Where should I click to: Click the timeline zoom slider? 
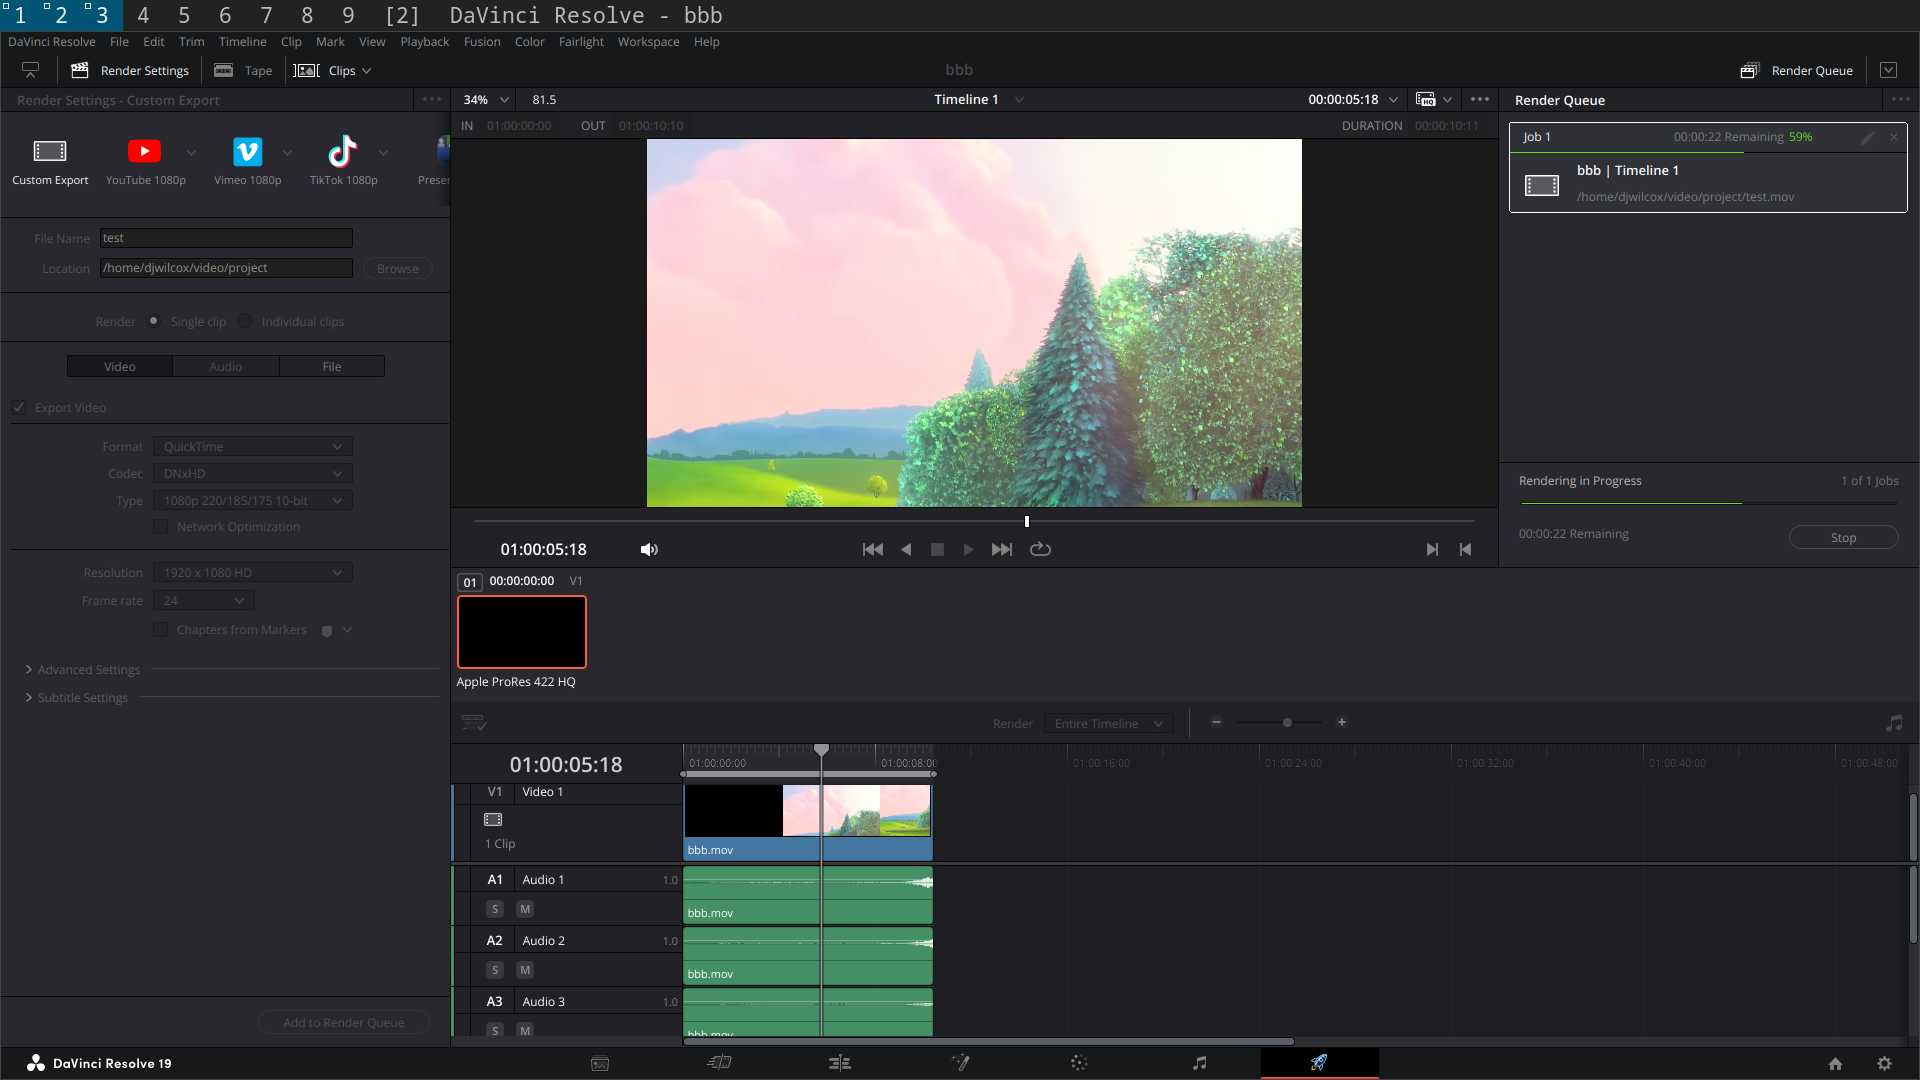click(1279, 723)
